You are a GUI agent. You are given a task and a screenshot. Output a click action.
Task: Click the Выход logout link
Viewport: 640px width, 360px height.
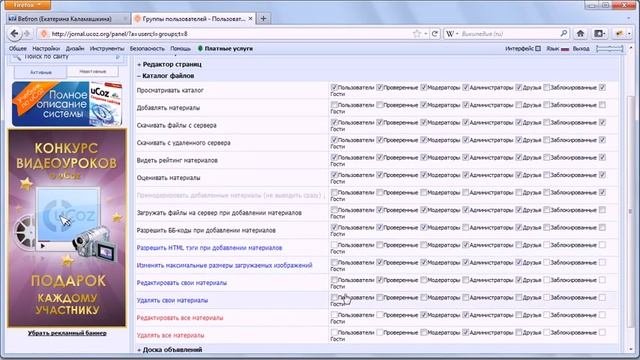(581, 49)
